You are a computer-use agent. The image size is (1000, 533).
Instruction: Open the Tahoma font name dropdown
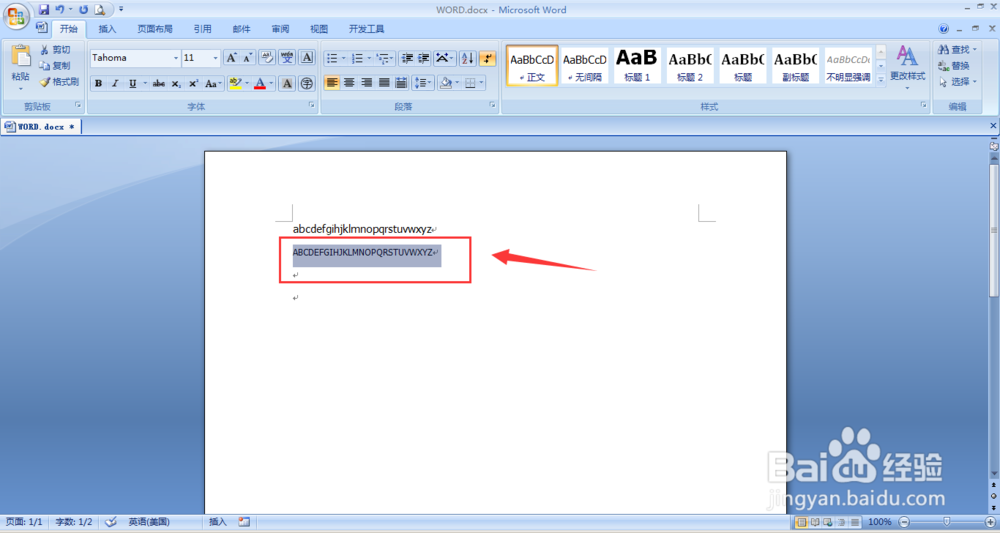[176, 58]
